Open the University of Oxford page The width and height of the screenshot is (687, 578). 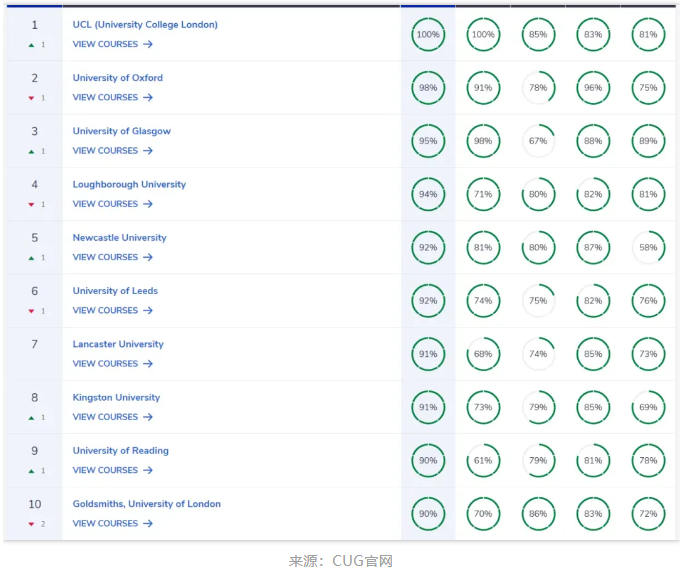[x=118, y=78]
